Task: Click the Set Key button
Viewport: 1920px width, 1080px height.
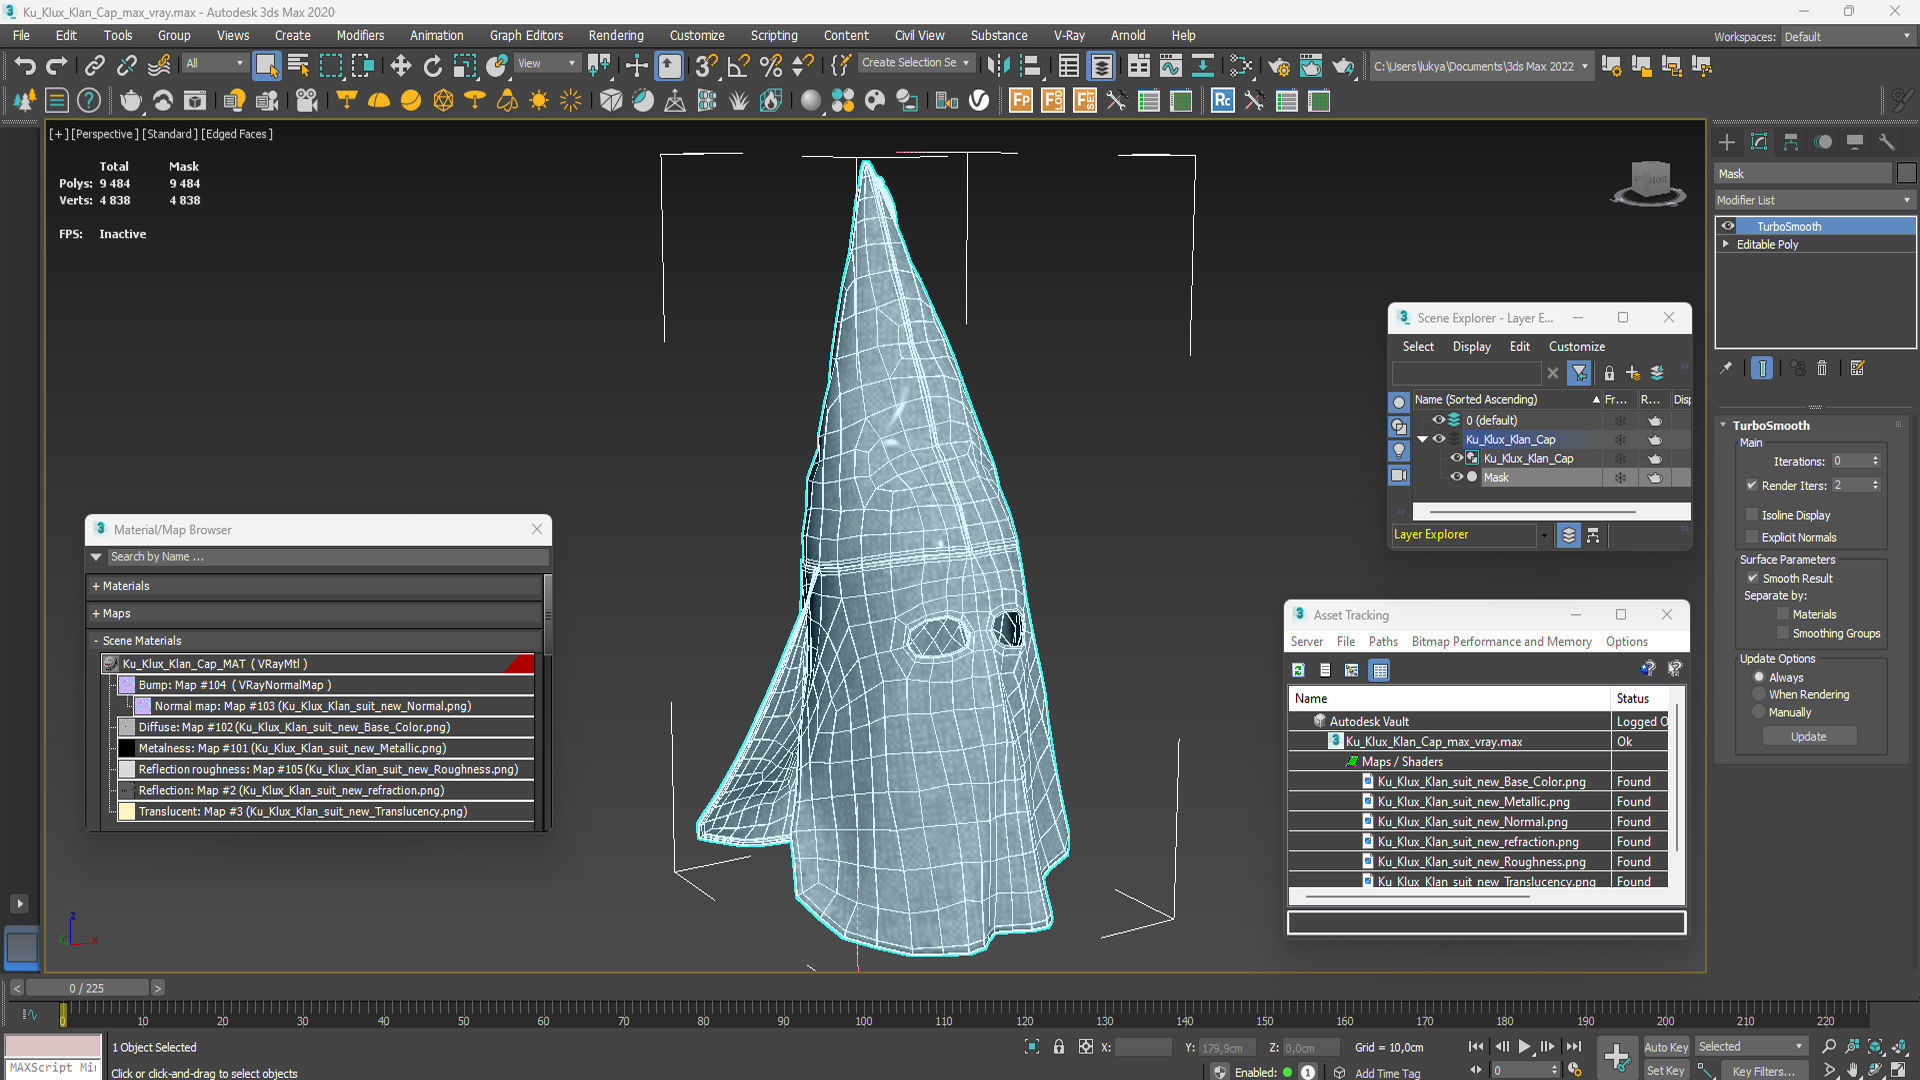Action: click(1666, 1070)
